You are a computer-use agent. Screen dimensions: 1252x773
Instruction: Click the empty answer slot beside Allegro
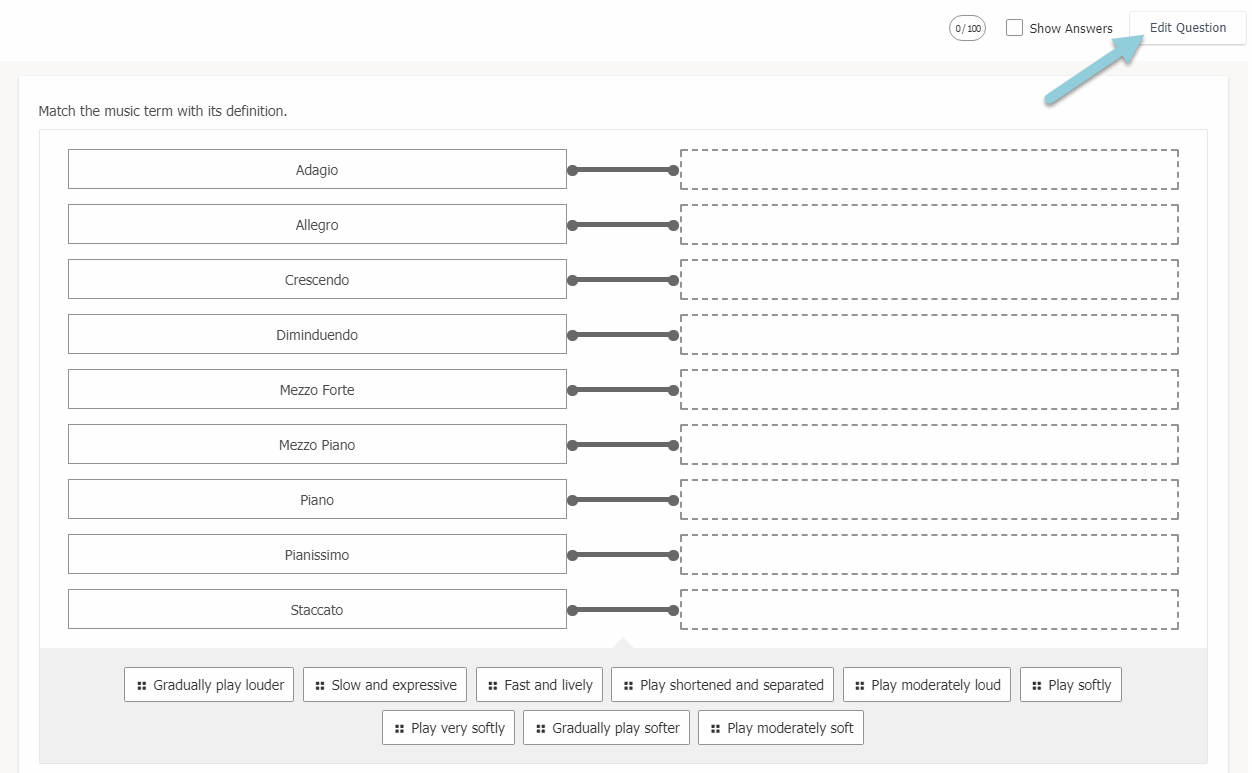pyautogui.click(x=929, y=225)
